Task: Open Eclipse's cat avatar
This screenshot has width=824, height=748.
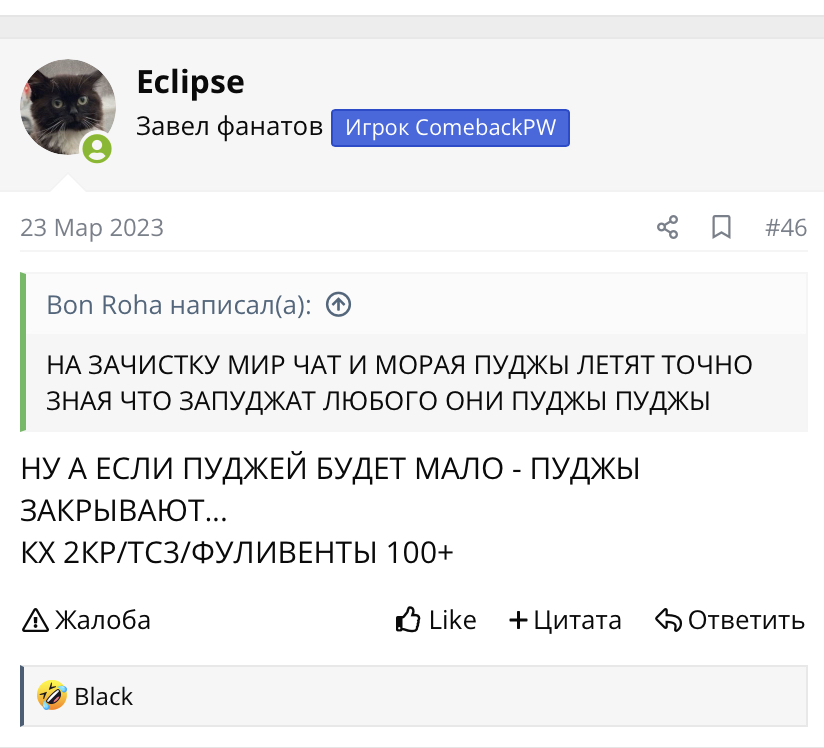Action: (67, 106)
